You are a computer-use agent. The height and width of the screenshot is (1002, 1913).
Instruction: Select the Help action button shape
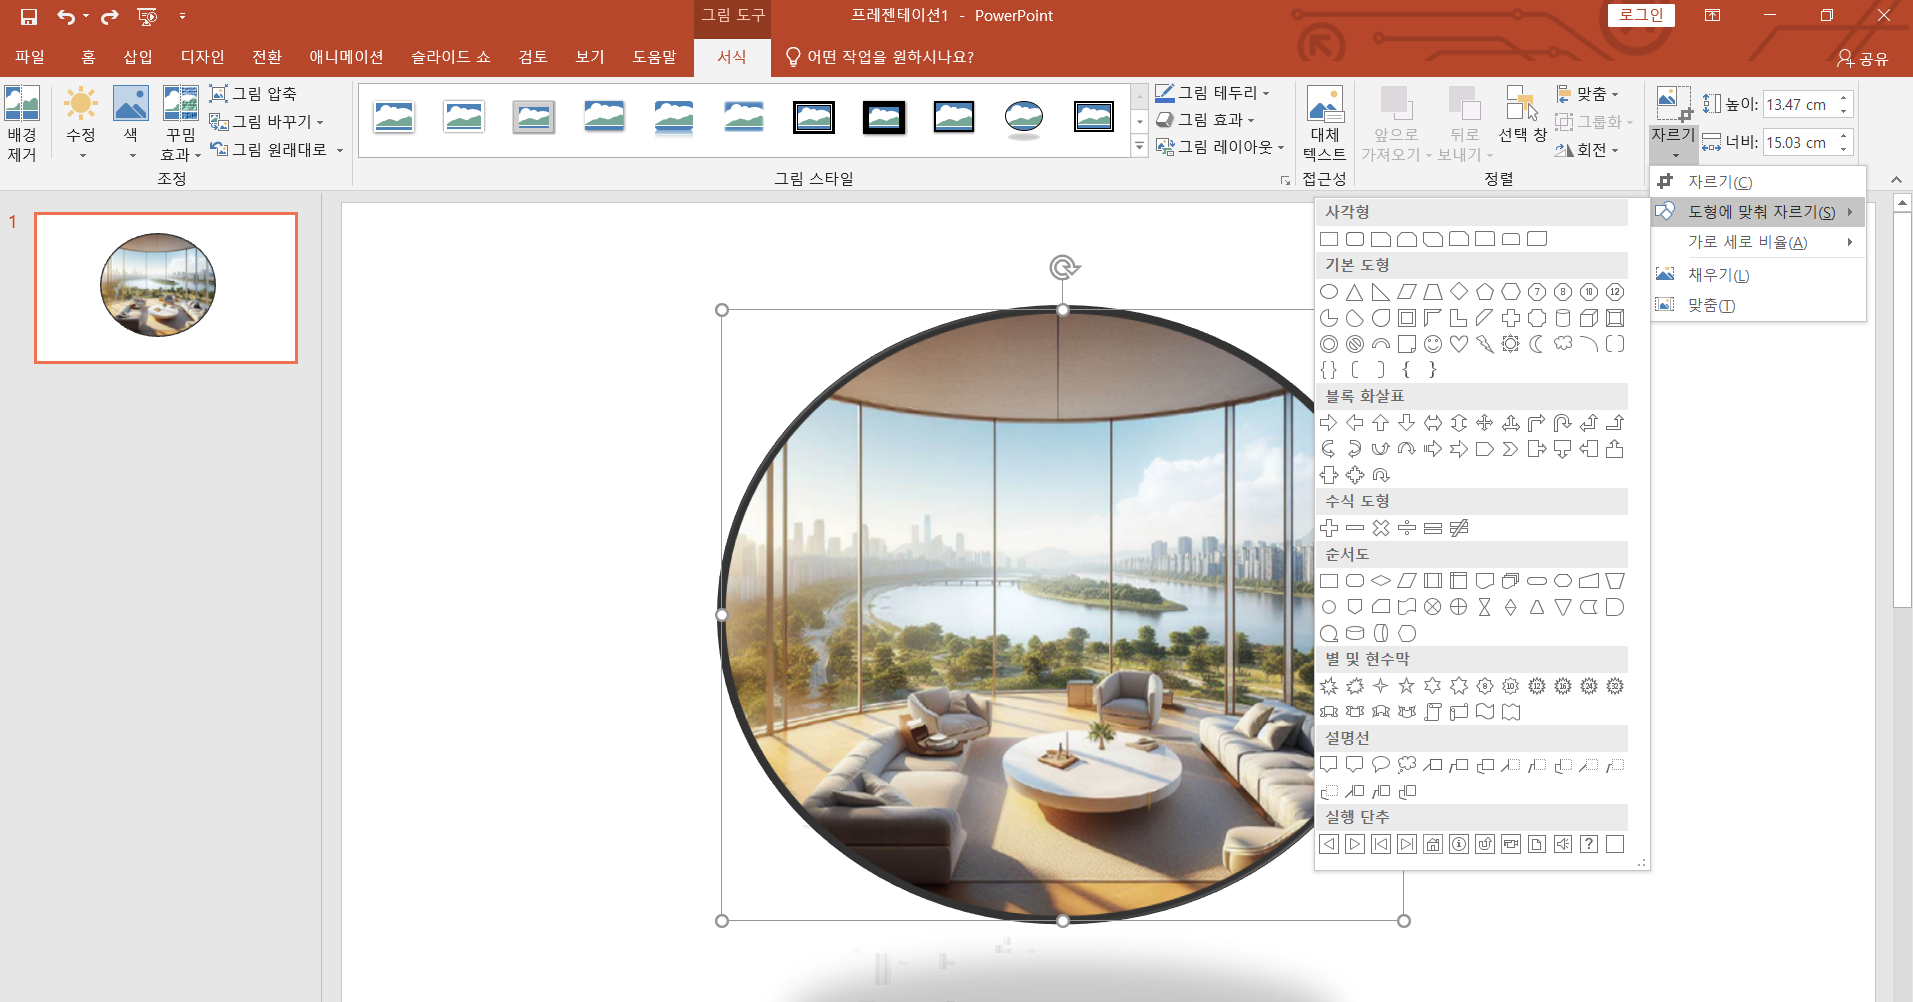tap(1589, 844)
